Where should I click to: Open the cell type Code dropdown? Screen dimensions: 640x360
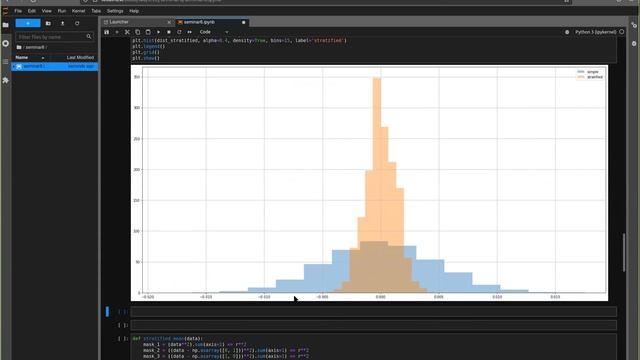(213, 32)
